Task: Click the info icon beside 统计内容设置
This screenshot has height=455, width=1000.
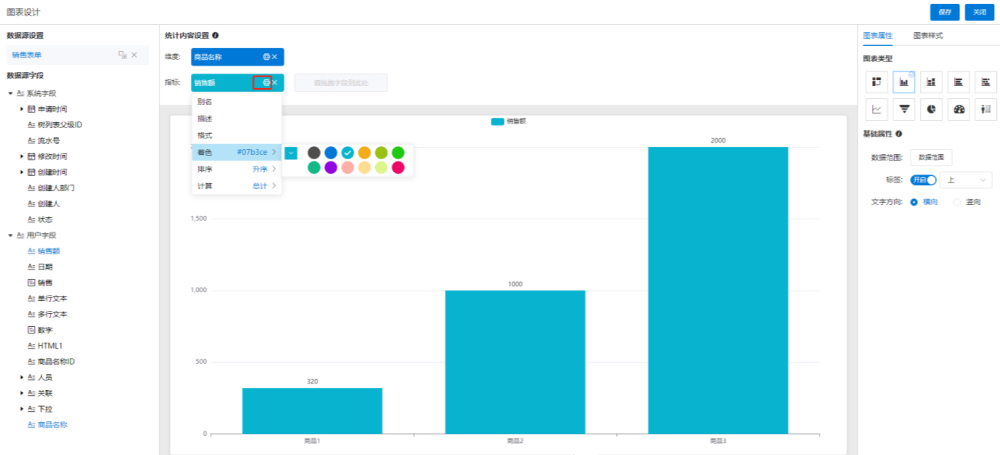Action: [216, 35]
